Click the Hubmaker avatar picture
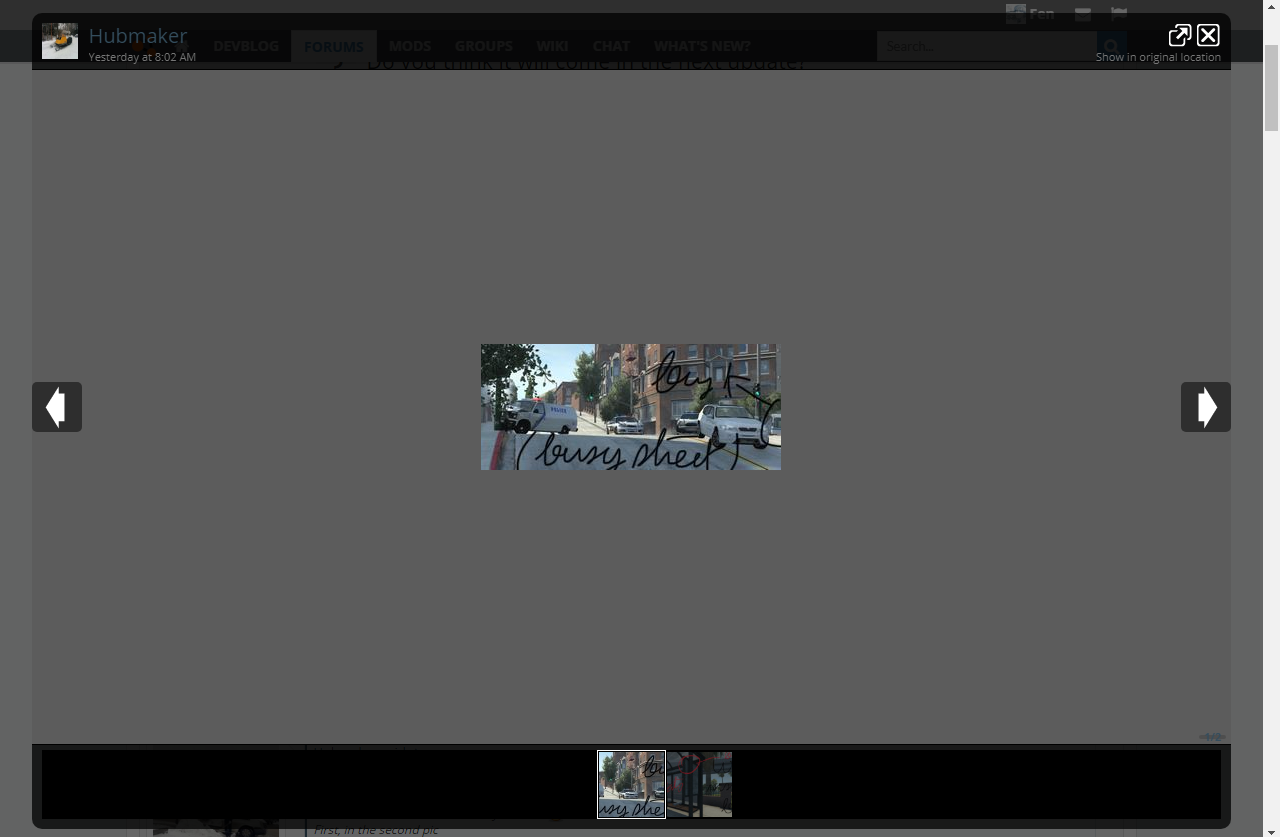Viewport: 1280px width, 837px height. point(60,41)
